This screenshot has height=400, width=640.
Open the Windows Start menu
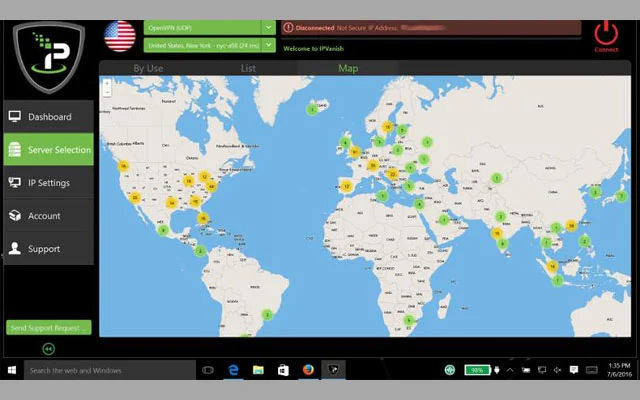12,370
